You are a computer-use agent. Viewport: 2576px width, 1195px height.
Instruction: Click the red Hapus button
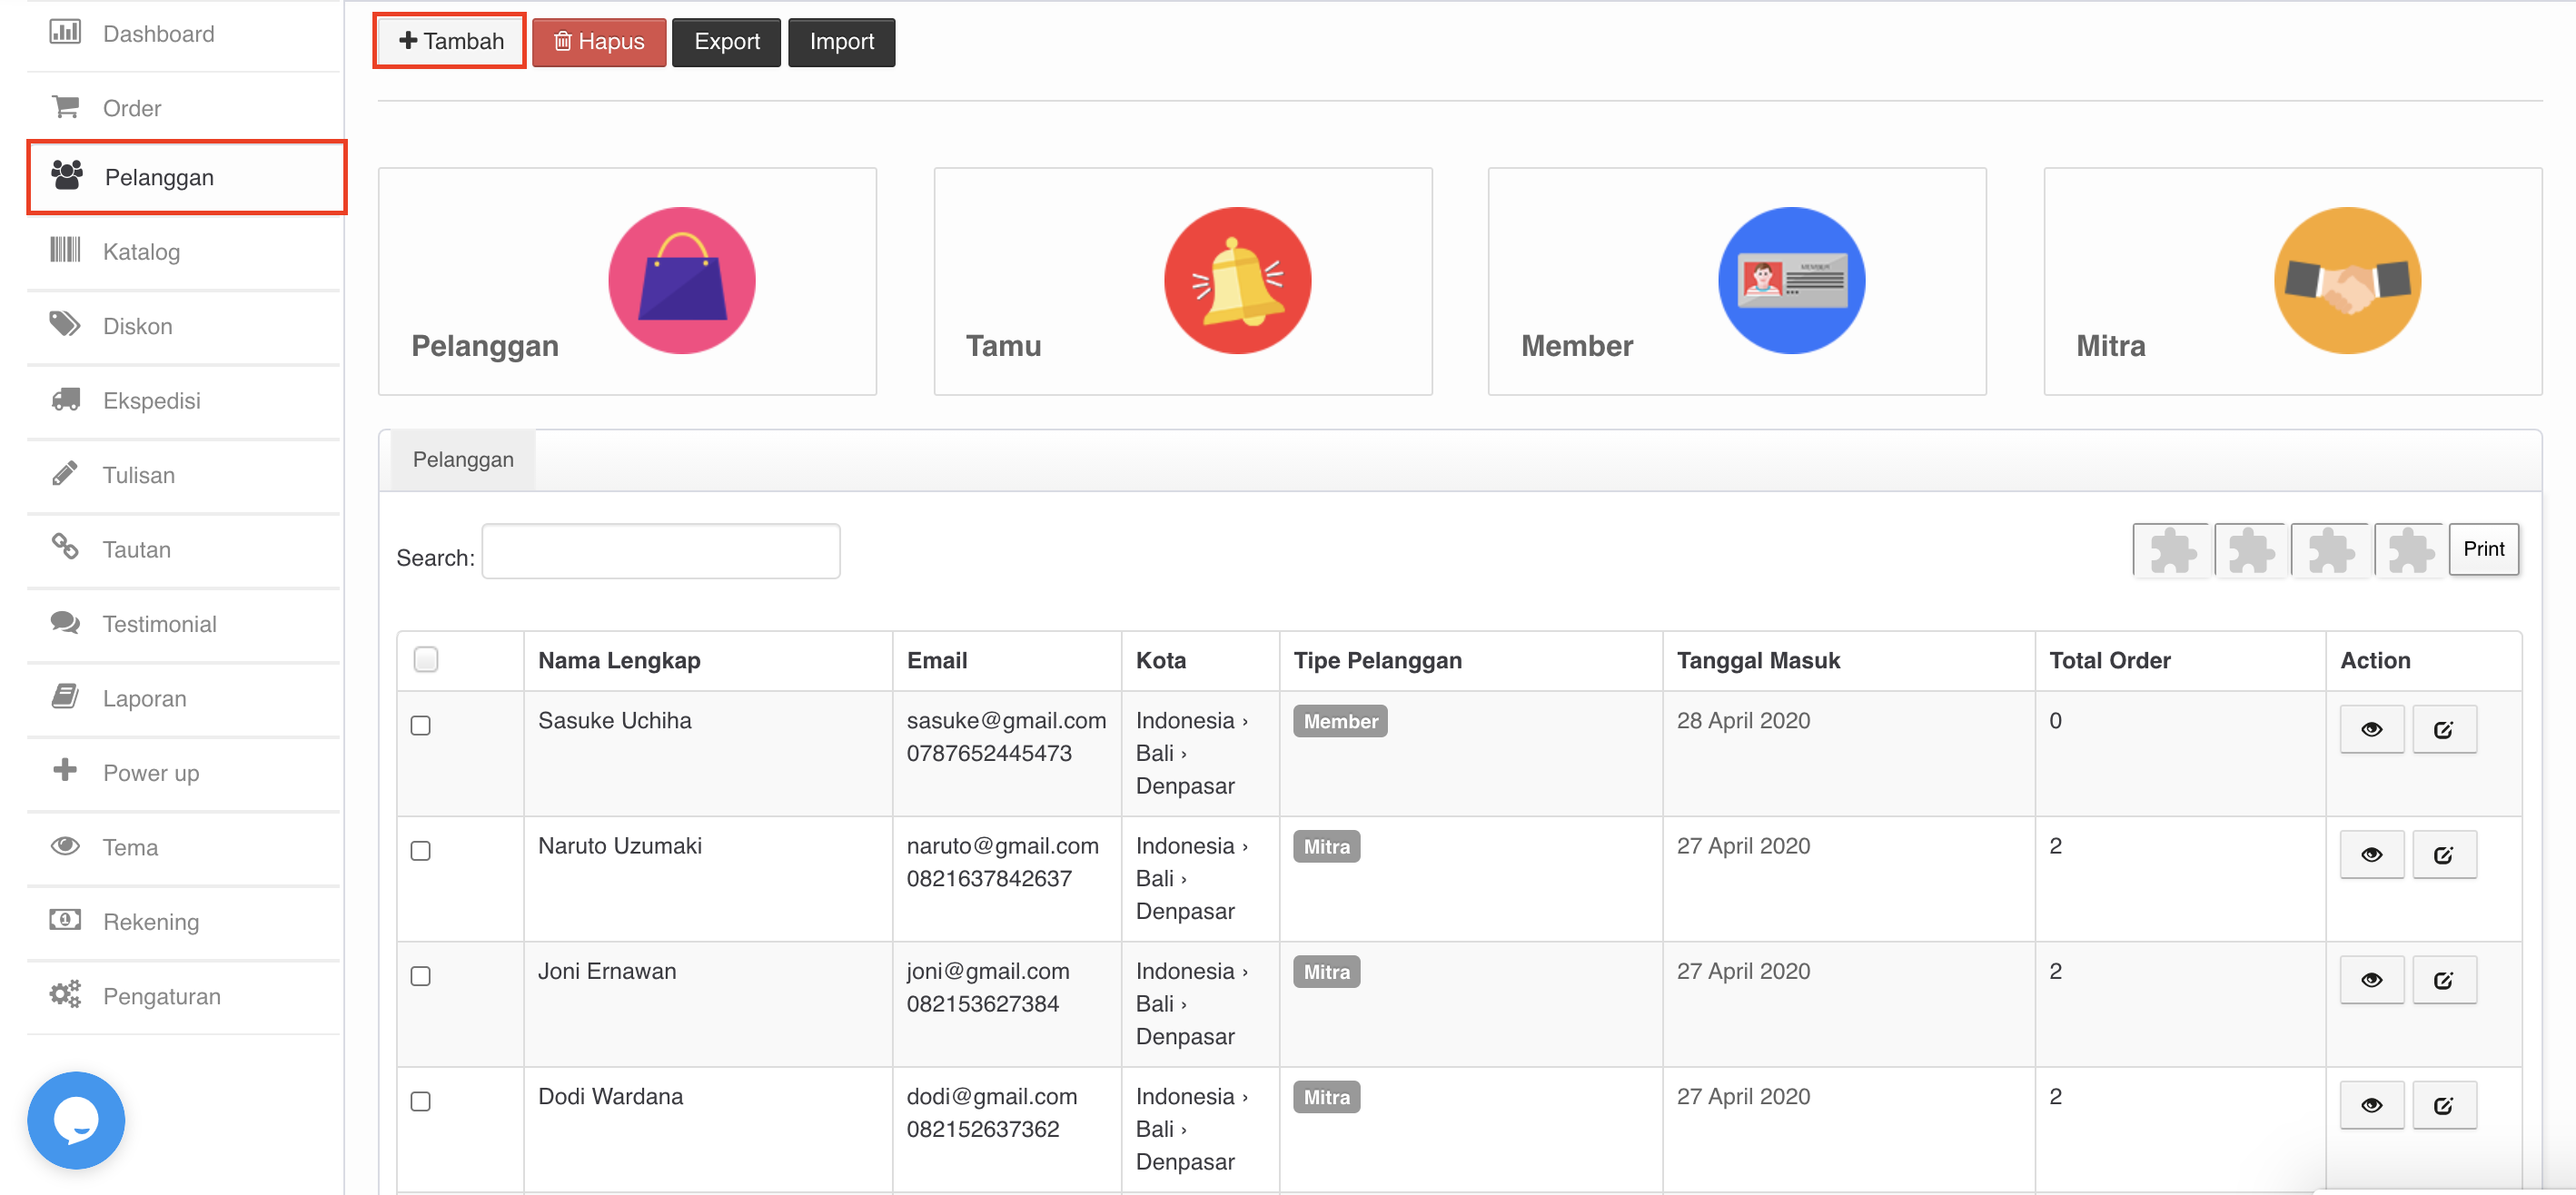[598, 41]
